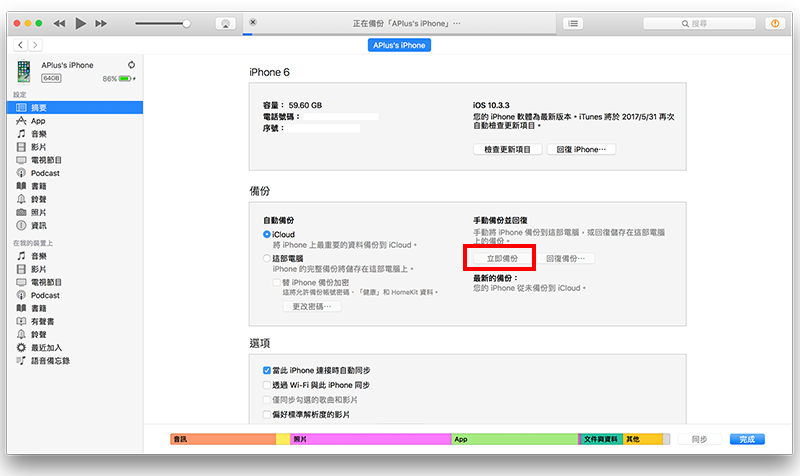Click the play button
The width and height of the screenshot is (800, 476).
pyautogui.click(x=81, y=23)
